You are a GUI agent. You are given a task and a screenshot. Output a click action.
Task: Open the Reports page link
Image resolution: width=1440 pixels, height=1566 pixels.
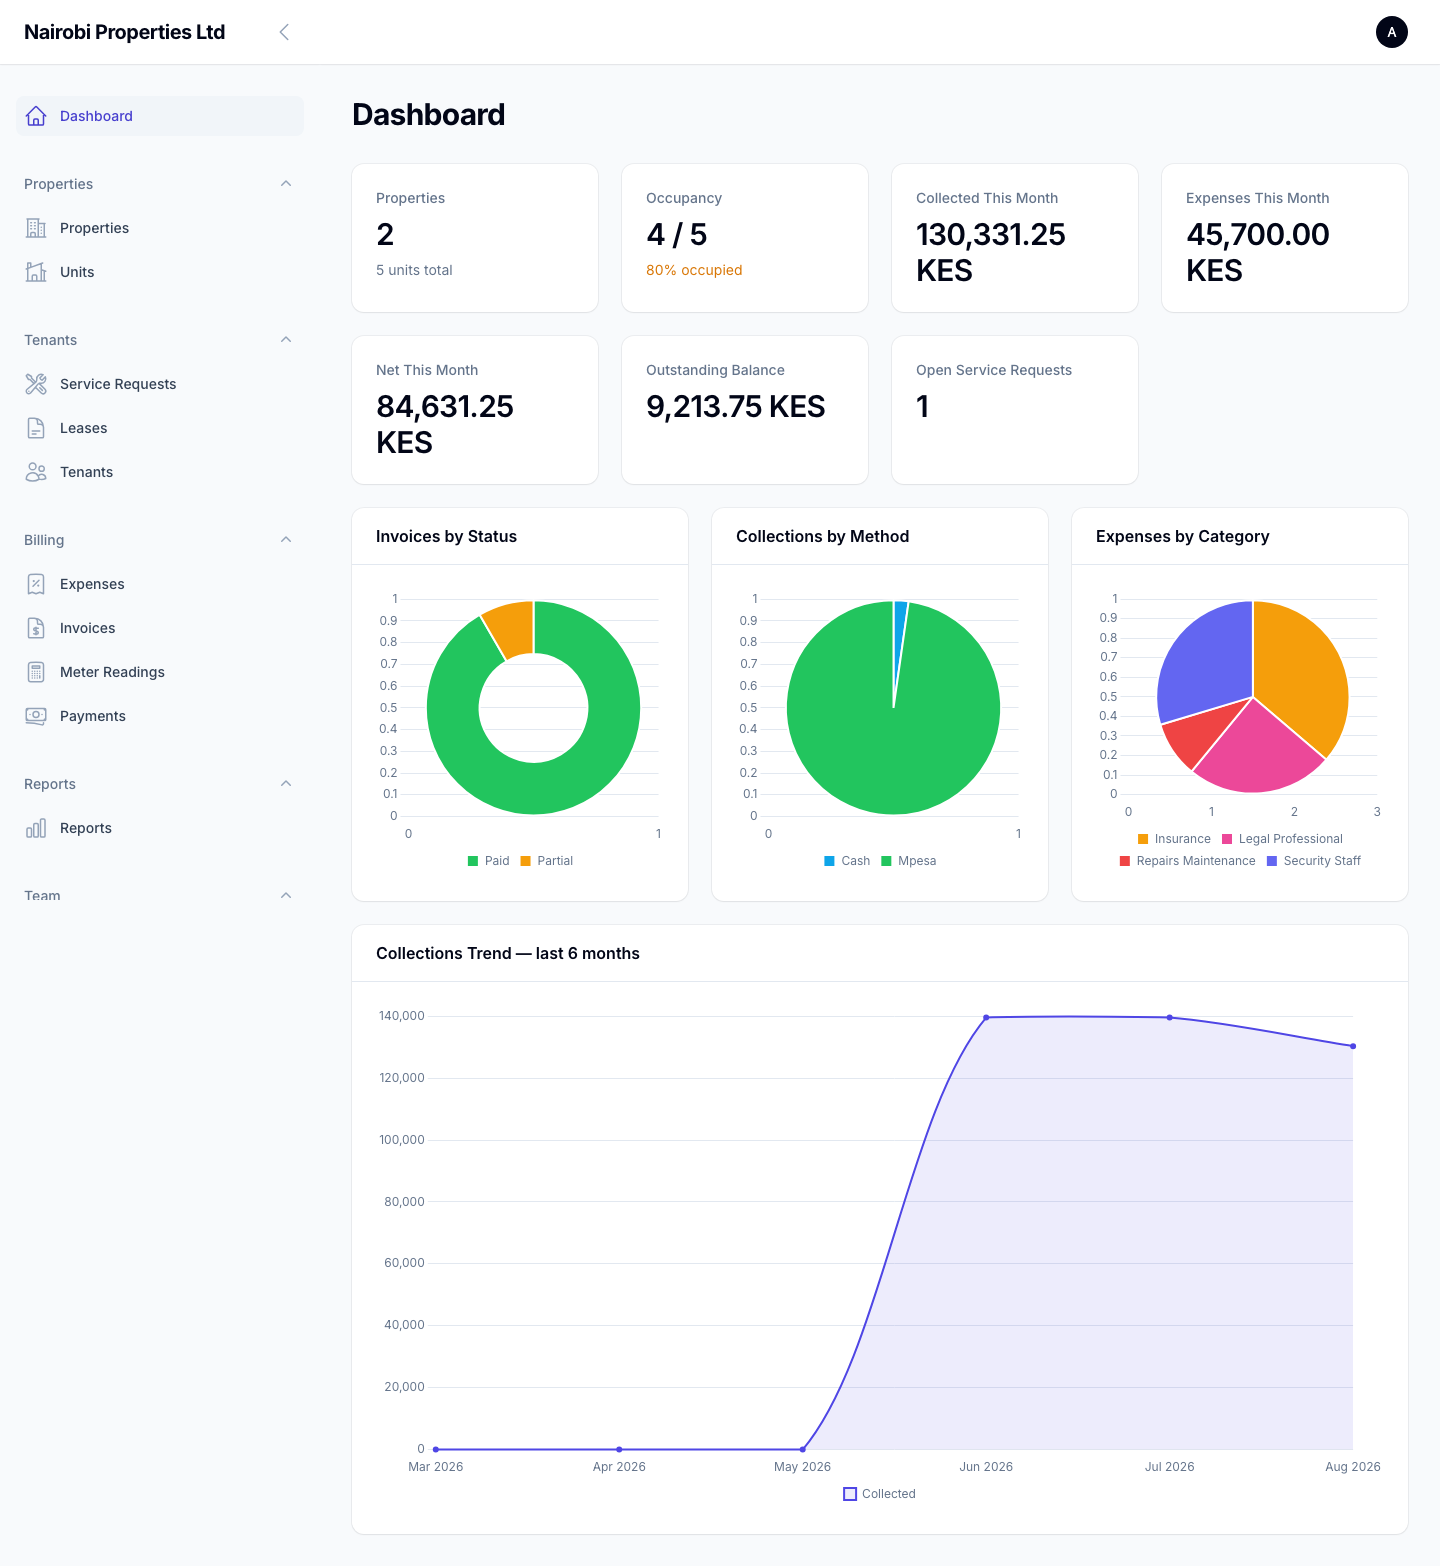[160, 828]
